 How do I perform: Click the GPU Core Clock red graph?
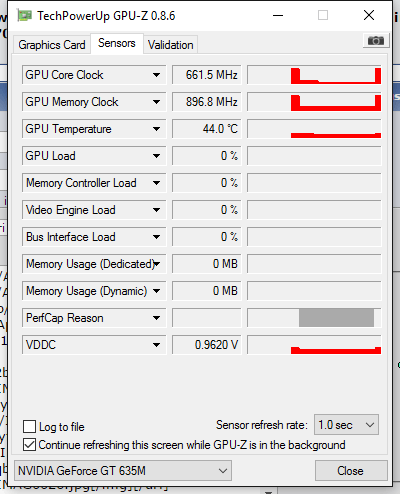pos(314,75)
